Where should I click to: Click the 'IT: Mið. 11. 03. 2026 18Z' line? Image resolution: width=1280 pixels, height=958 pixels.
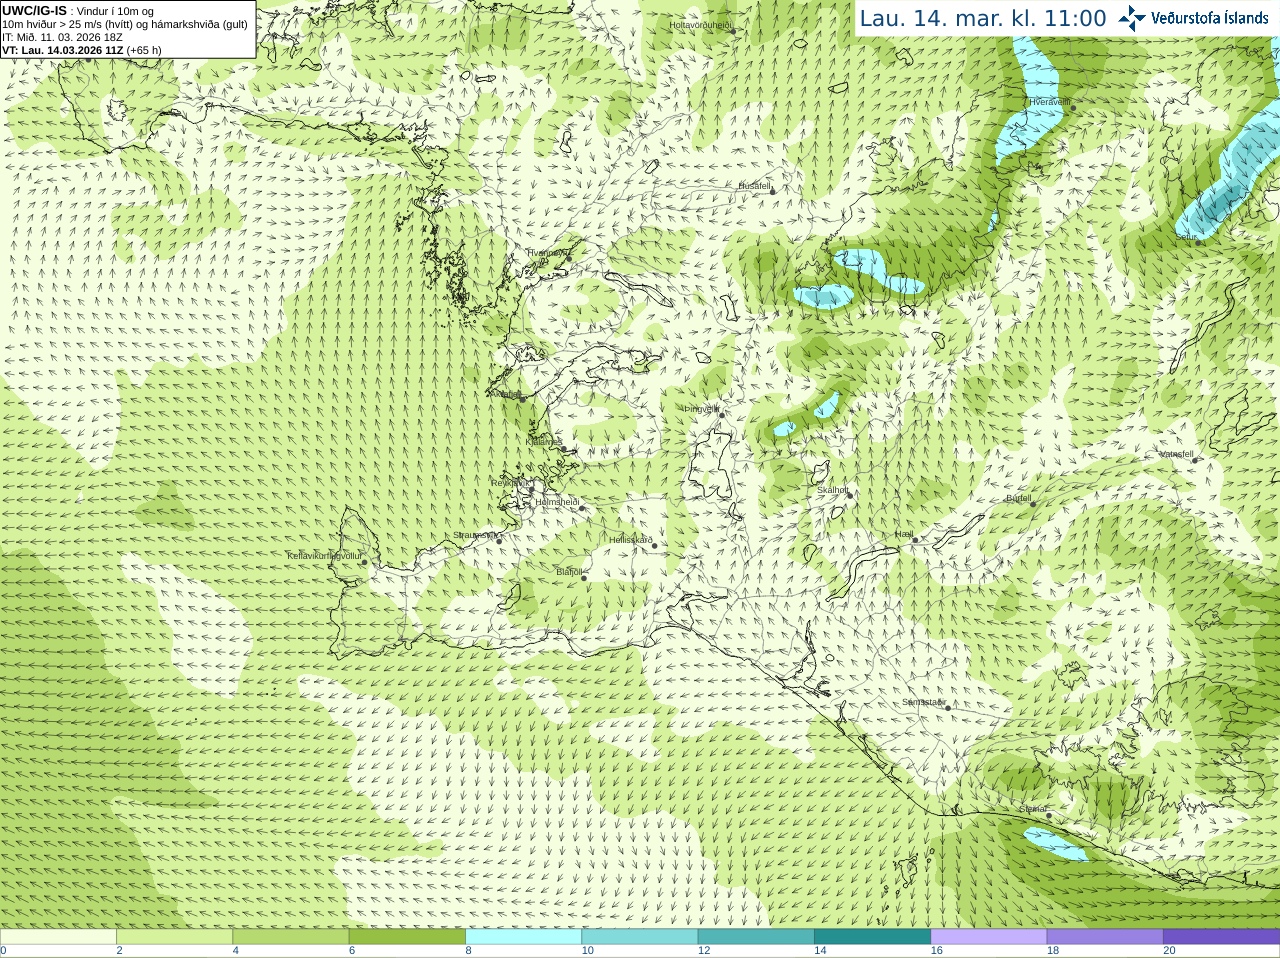click(x=63, y=37)
